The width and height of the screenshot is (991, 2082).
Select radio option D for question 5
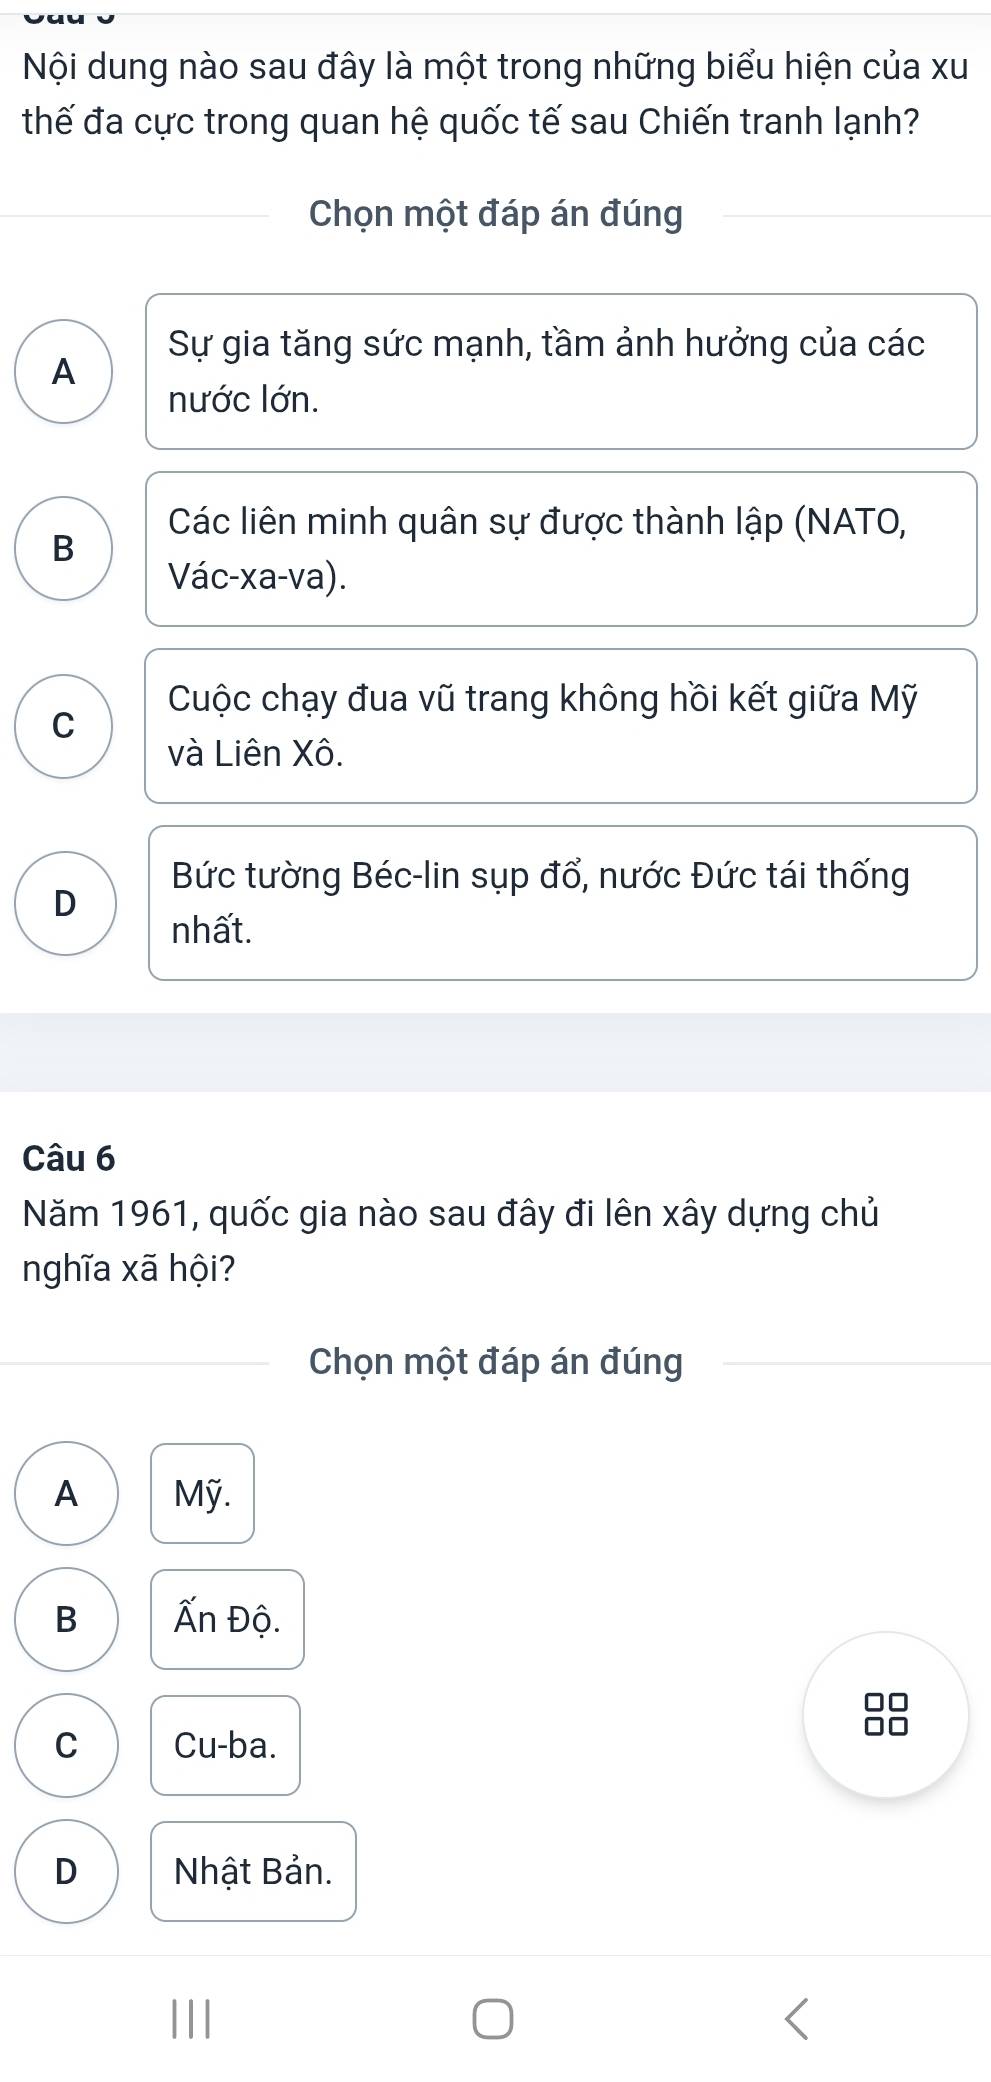pyautogui.click(x=65, y=903)
